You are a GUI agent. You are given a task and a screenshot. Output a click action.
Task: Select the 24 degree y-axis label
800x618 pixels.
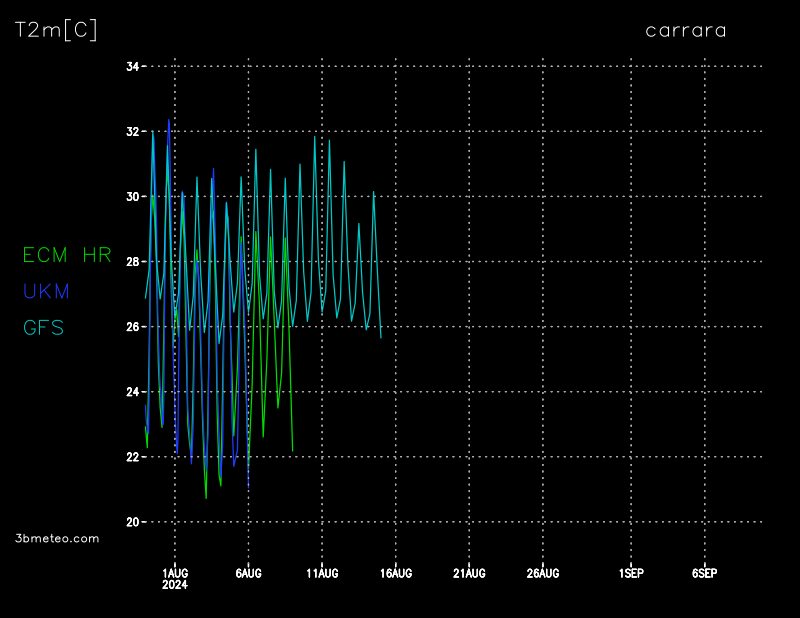(x=132, y=392)
